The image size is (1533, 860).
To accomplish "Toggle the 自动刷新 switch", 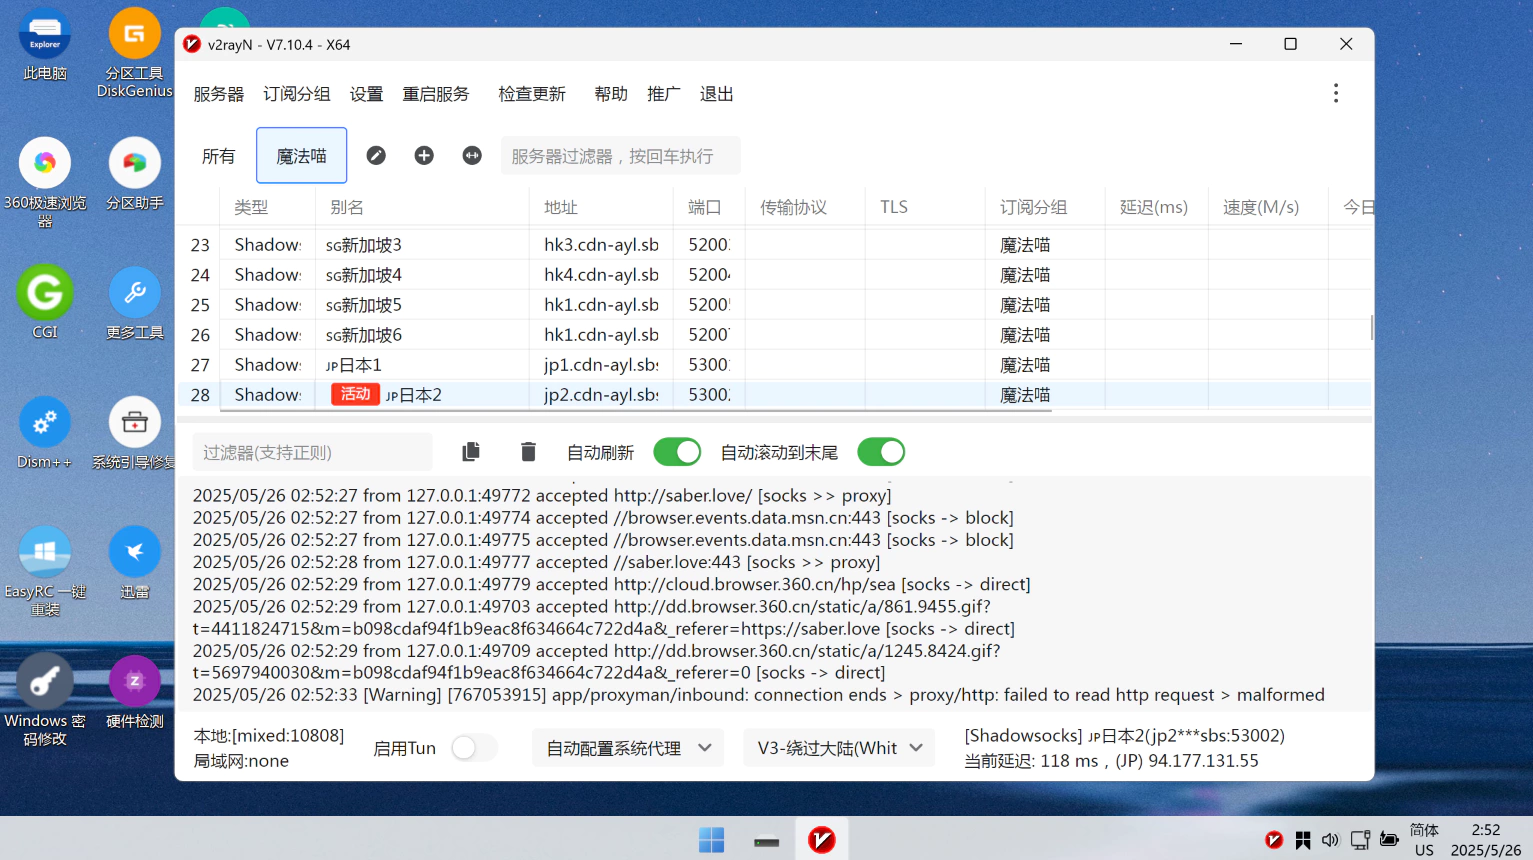I will click(677, 452).
